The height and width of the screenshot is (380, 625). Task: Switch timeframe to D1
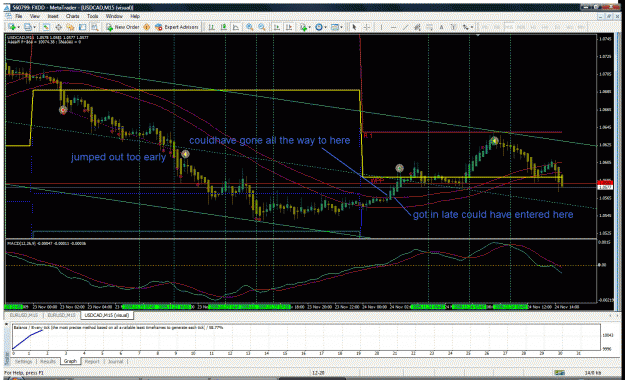click(556, 27)
